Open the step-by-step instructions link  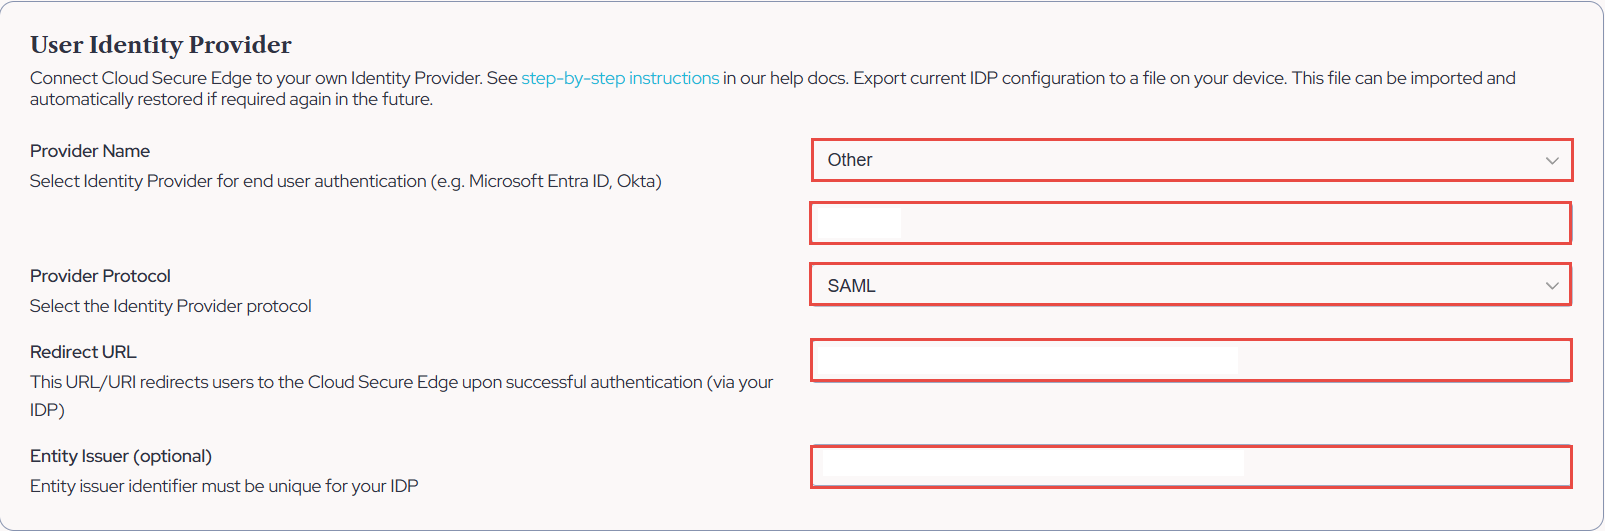point(620,78)
